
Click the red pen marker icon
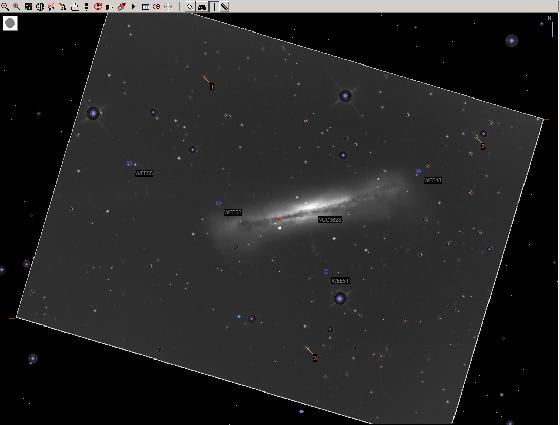pos(121,6)
